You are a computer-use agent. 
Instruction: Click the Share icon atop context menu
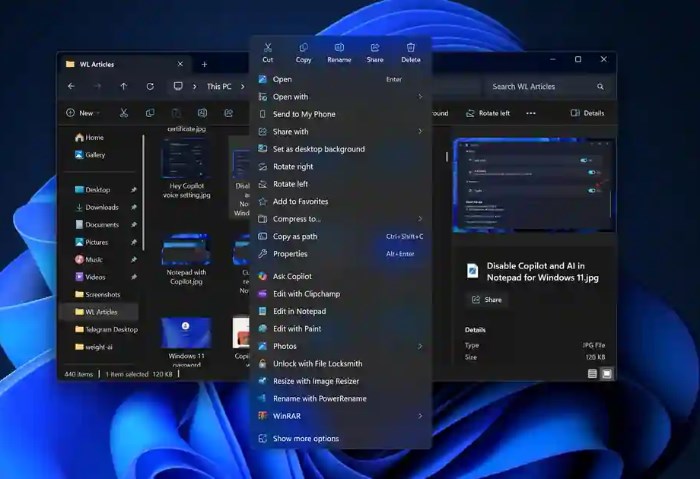(x=375, y=52)
